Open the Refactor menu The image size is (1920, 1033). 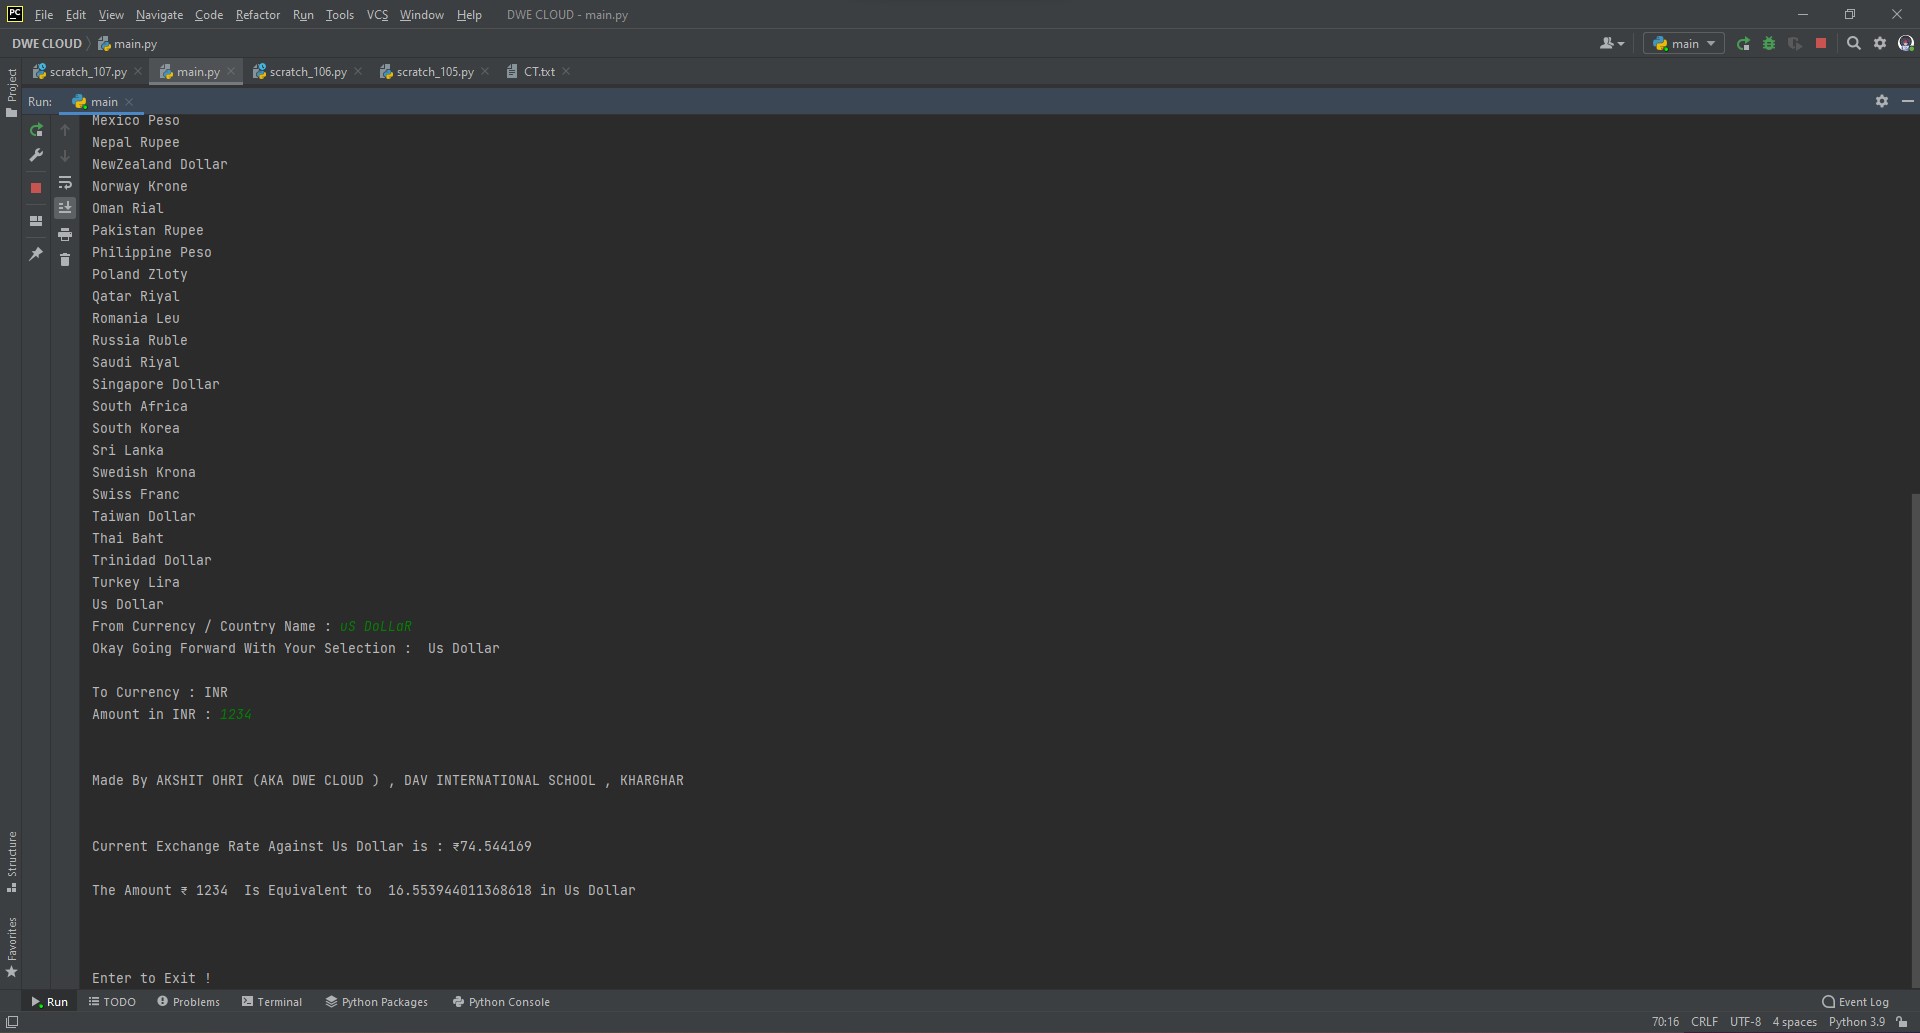pyautogui.click(x=258, y=14)
